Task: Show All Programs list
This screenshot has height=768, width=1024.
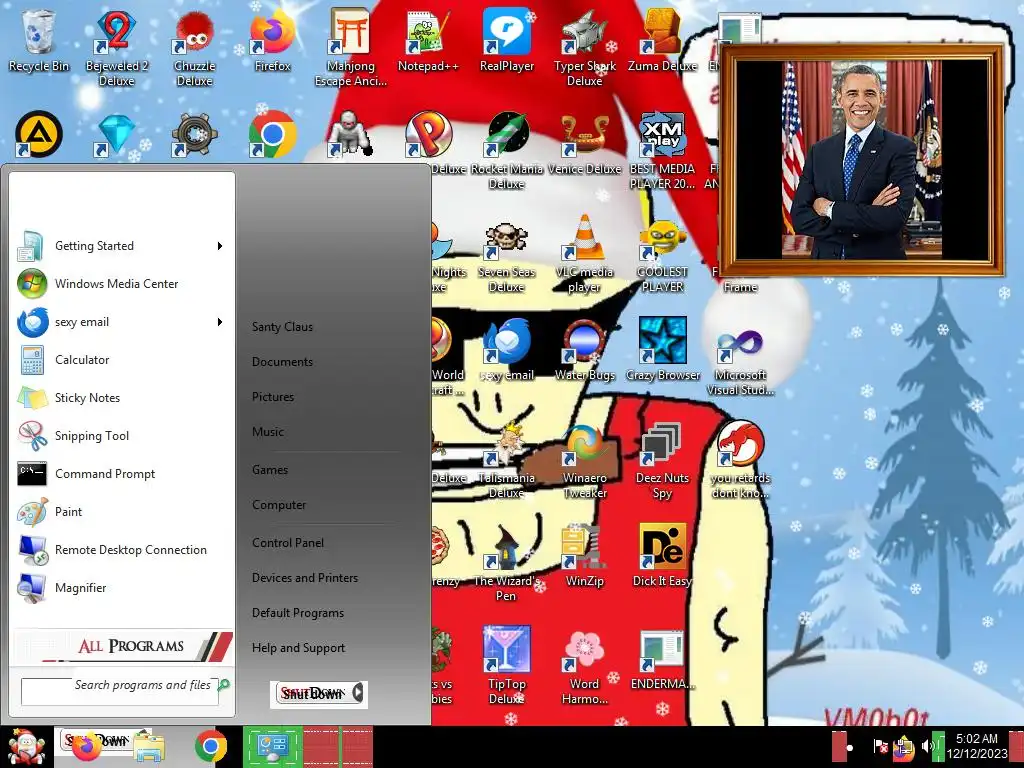Action: point(123,646)
